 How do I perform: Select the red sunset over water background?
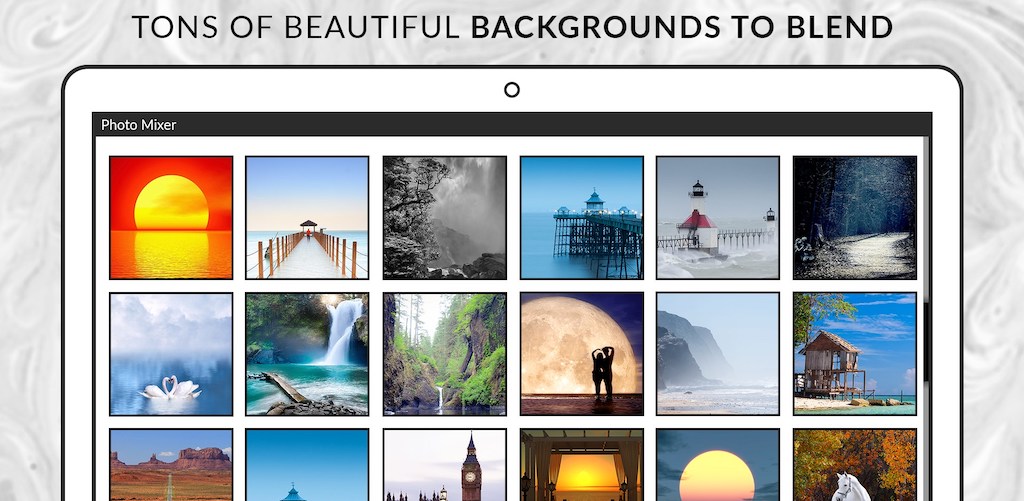(171, 218)
